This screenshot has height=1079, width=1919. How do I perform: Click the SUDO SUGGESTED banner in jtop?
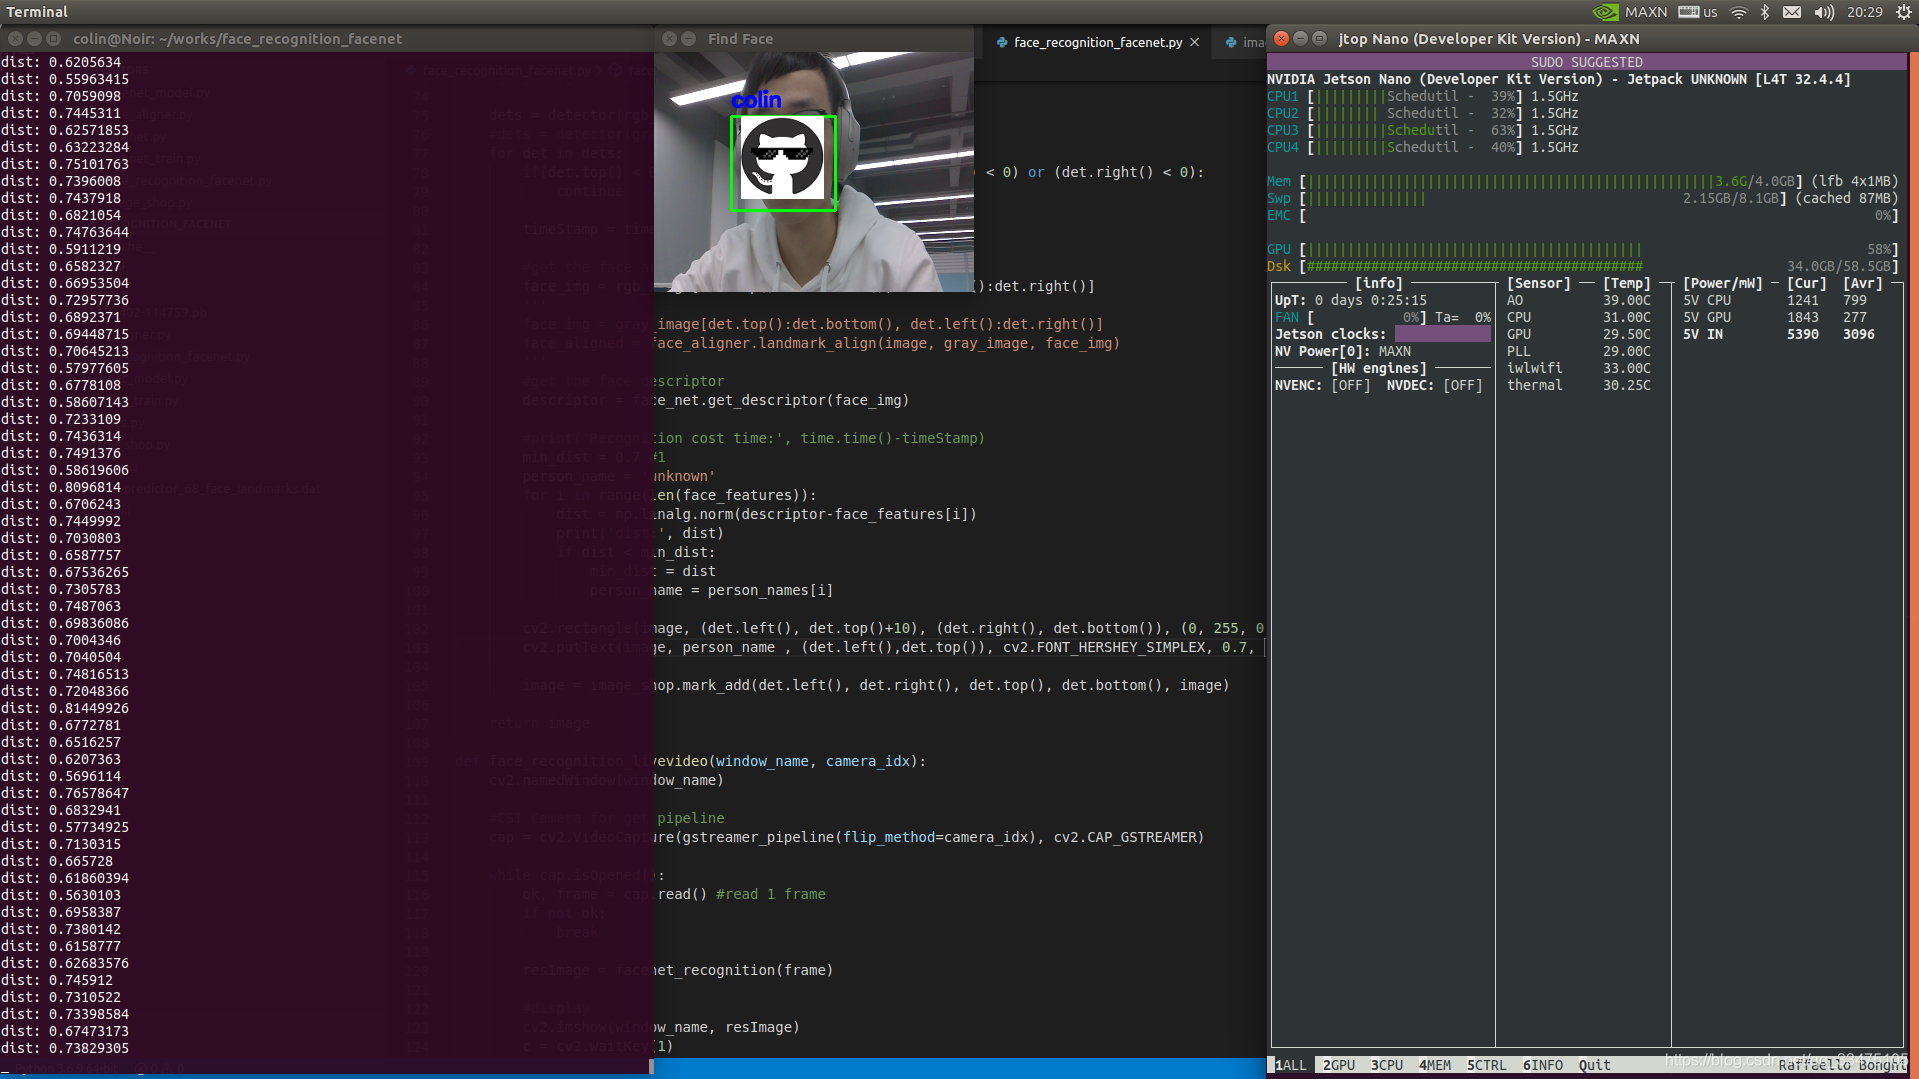(x=1586, y=62)
